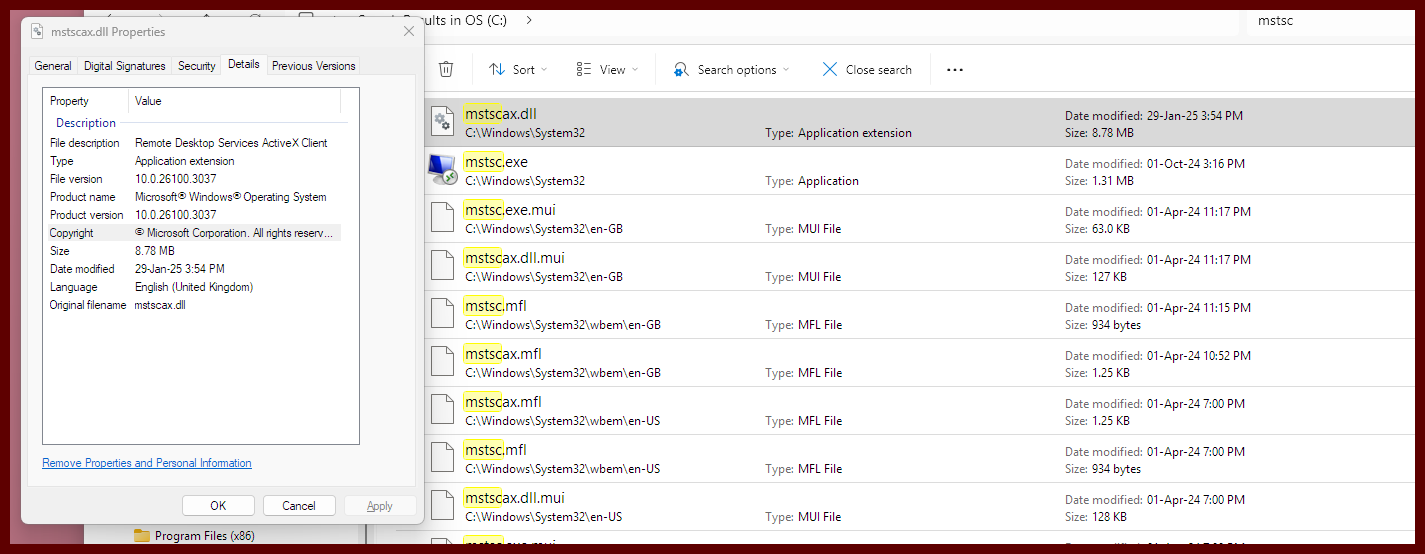Click the mstsc.mfl wbem\en-US file icon
Viewport: 1425px width, 554px height.
pyautogui.click(x=443, y=458)
